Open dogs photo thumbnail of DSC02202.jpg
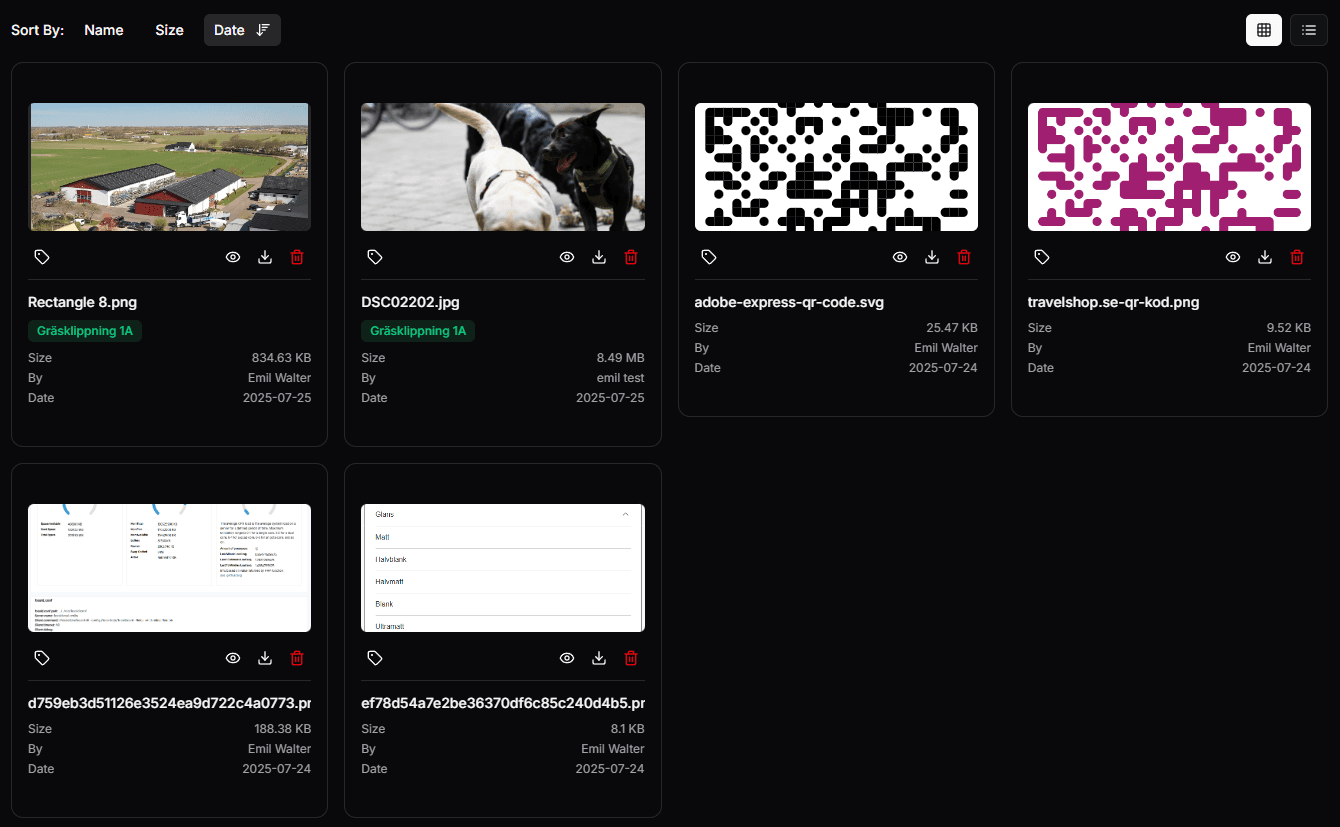The height and width of the screenshot is (827, 1340). point(503,167)
